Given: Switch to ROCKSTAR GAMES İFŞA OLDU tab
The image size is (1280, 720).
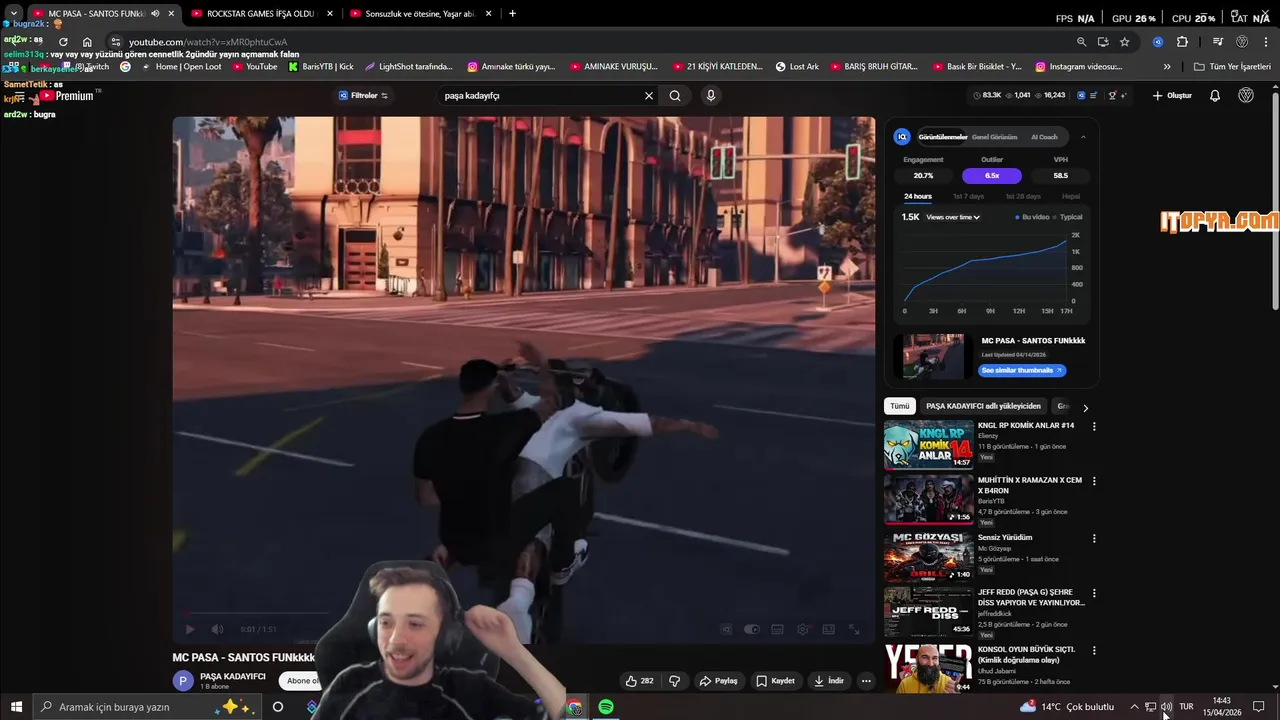Looking at the screenshot, I should pos(261,14).
